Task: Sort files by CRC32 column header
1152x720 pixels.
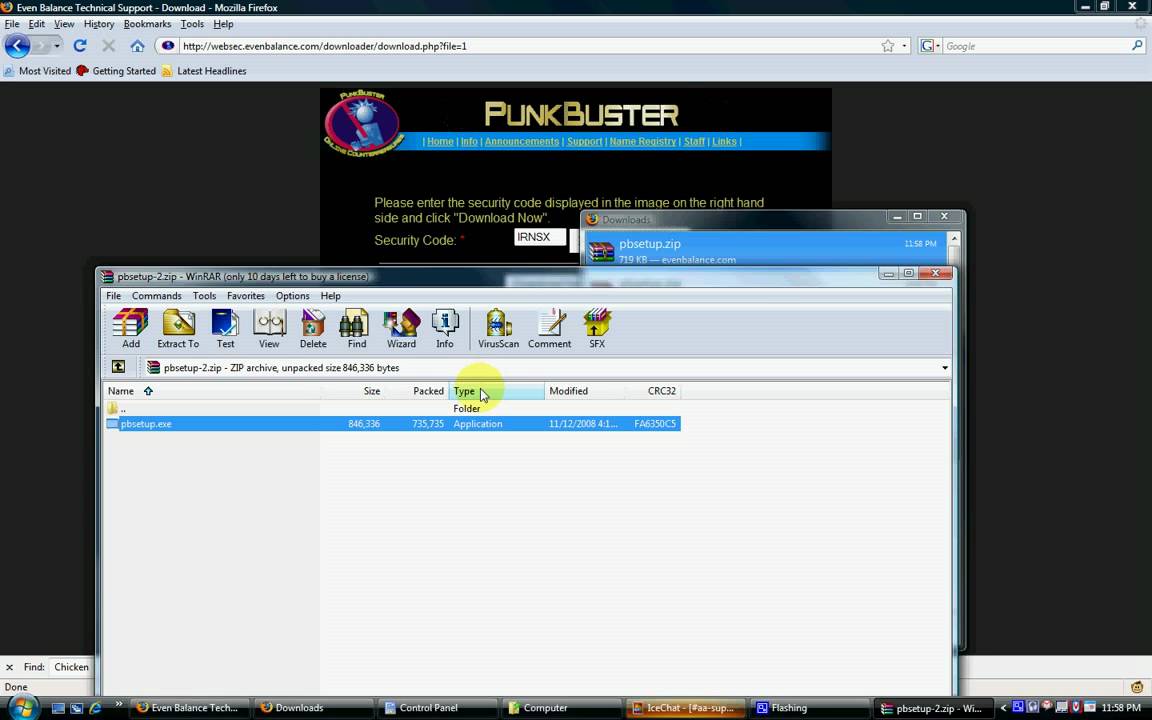Action: pyautogui.click(x=653, y=391)
